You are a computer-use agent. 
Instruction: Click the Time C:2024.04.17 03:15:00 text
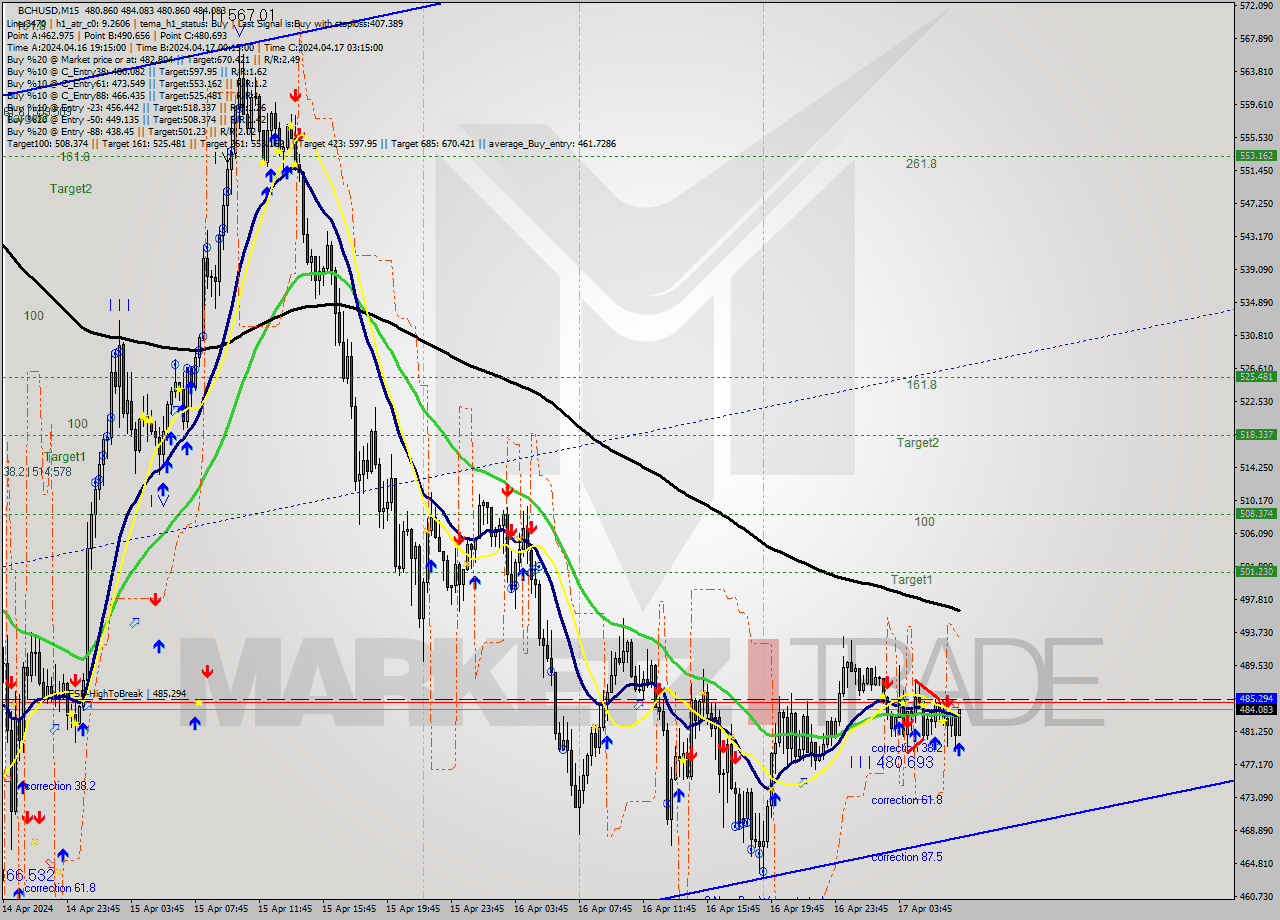coord(326,47)
